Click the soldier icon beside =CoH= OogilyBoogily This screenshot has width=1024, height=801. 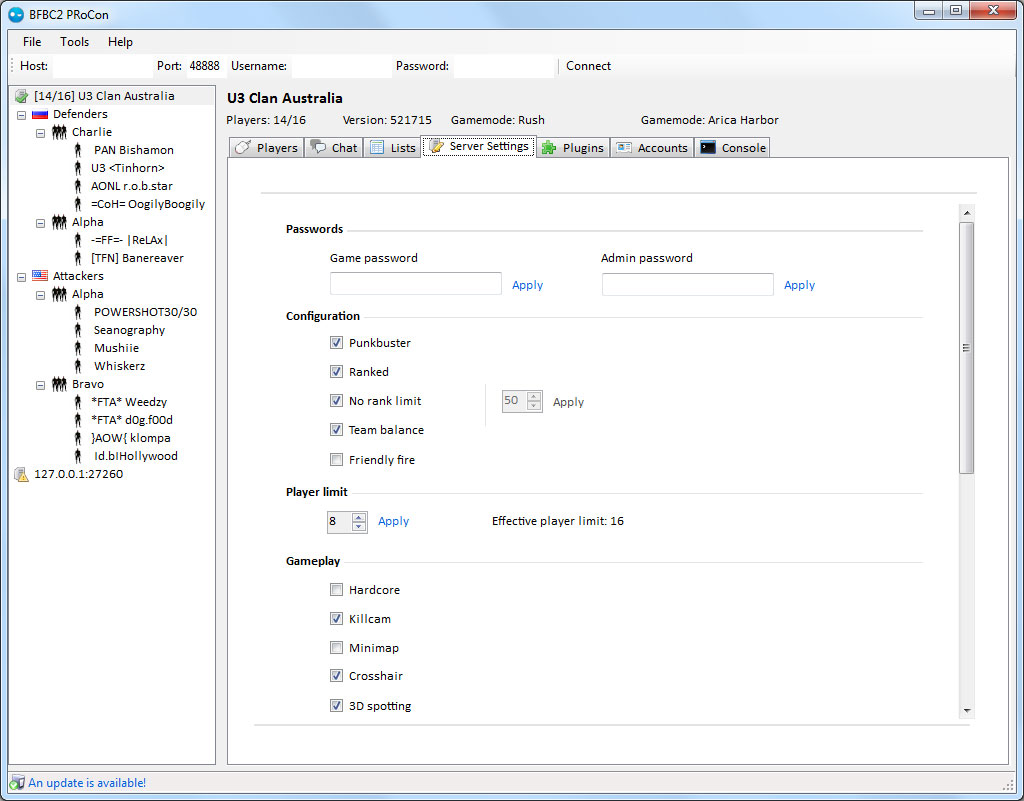(78, 204)
